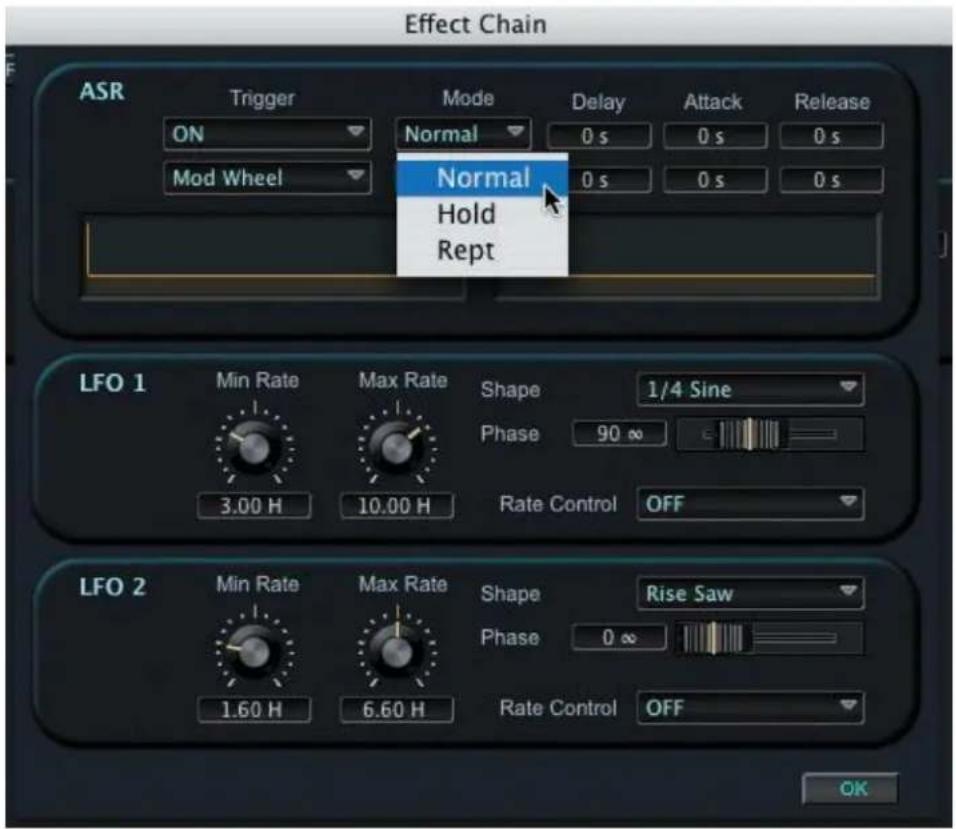Open the ASR Trigger ON dropdown
This screenshot has height=829, width=956.
click(267, 134)
